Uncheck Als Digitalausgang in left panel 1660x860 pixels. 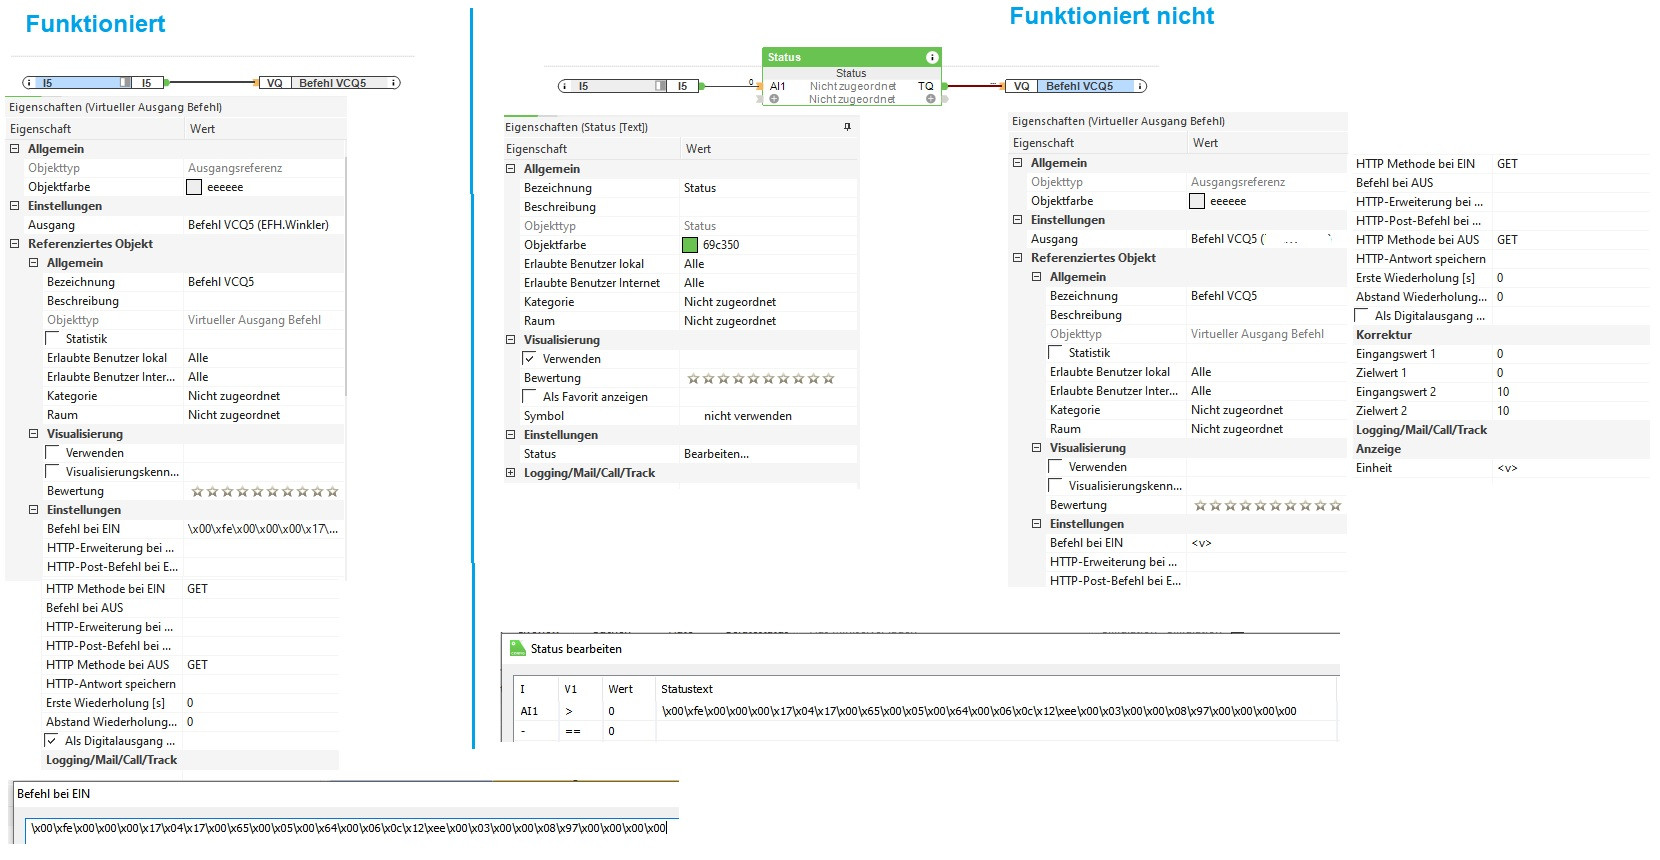pyautogui.click(x=51, y=740)
